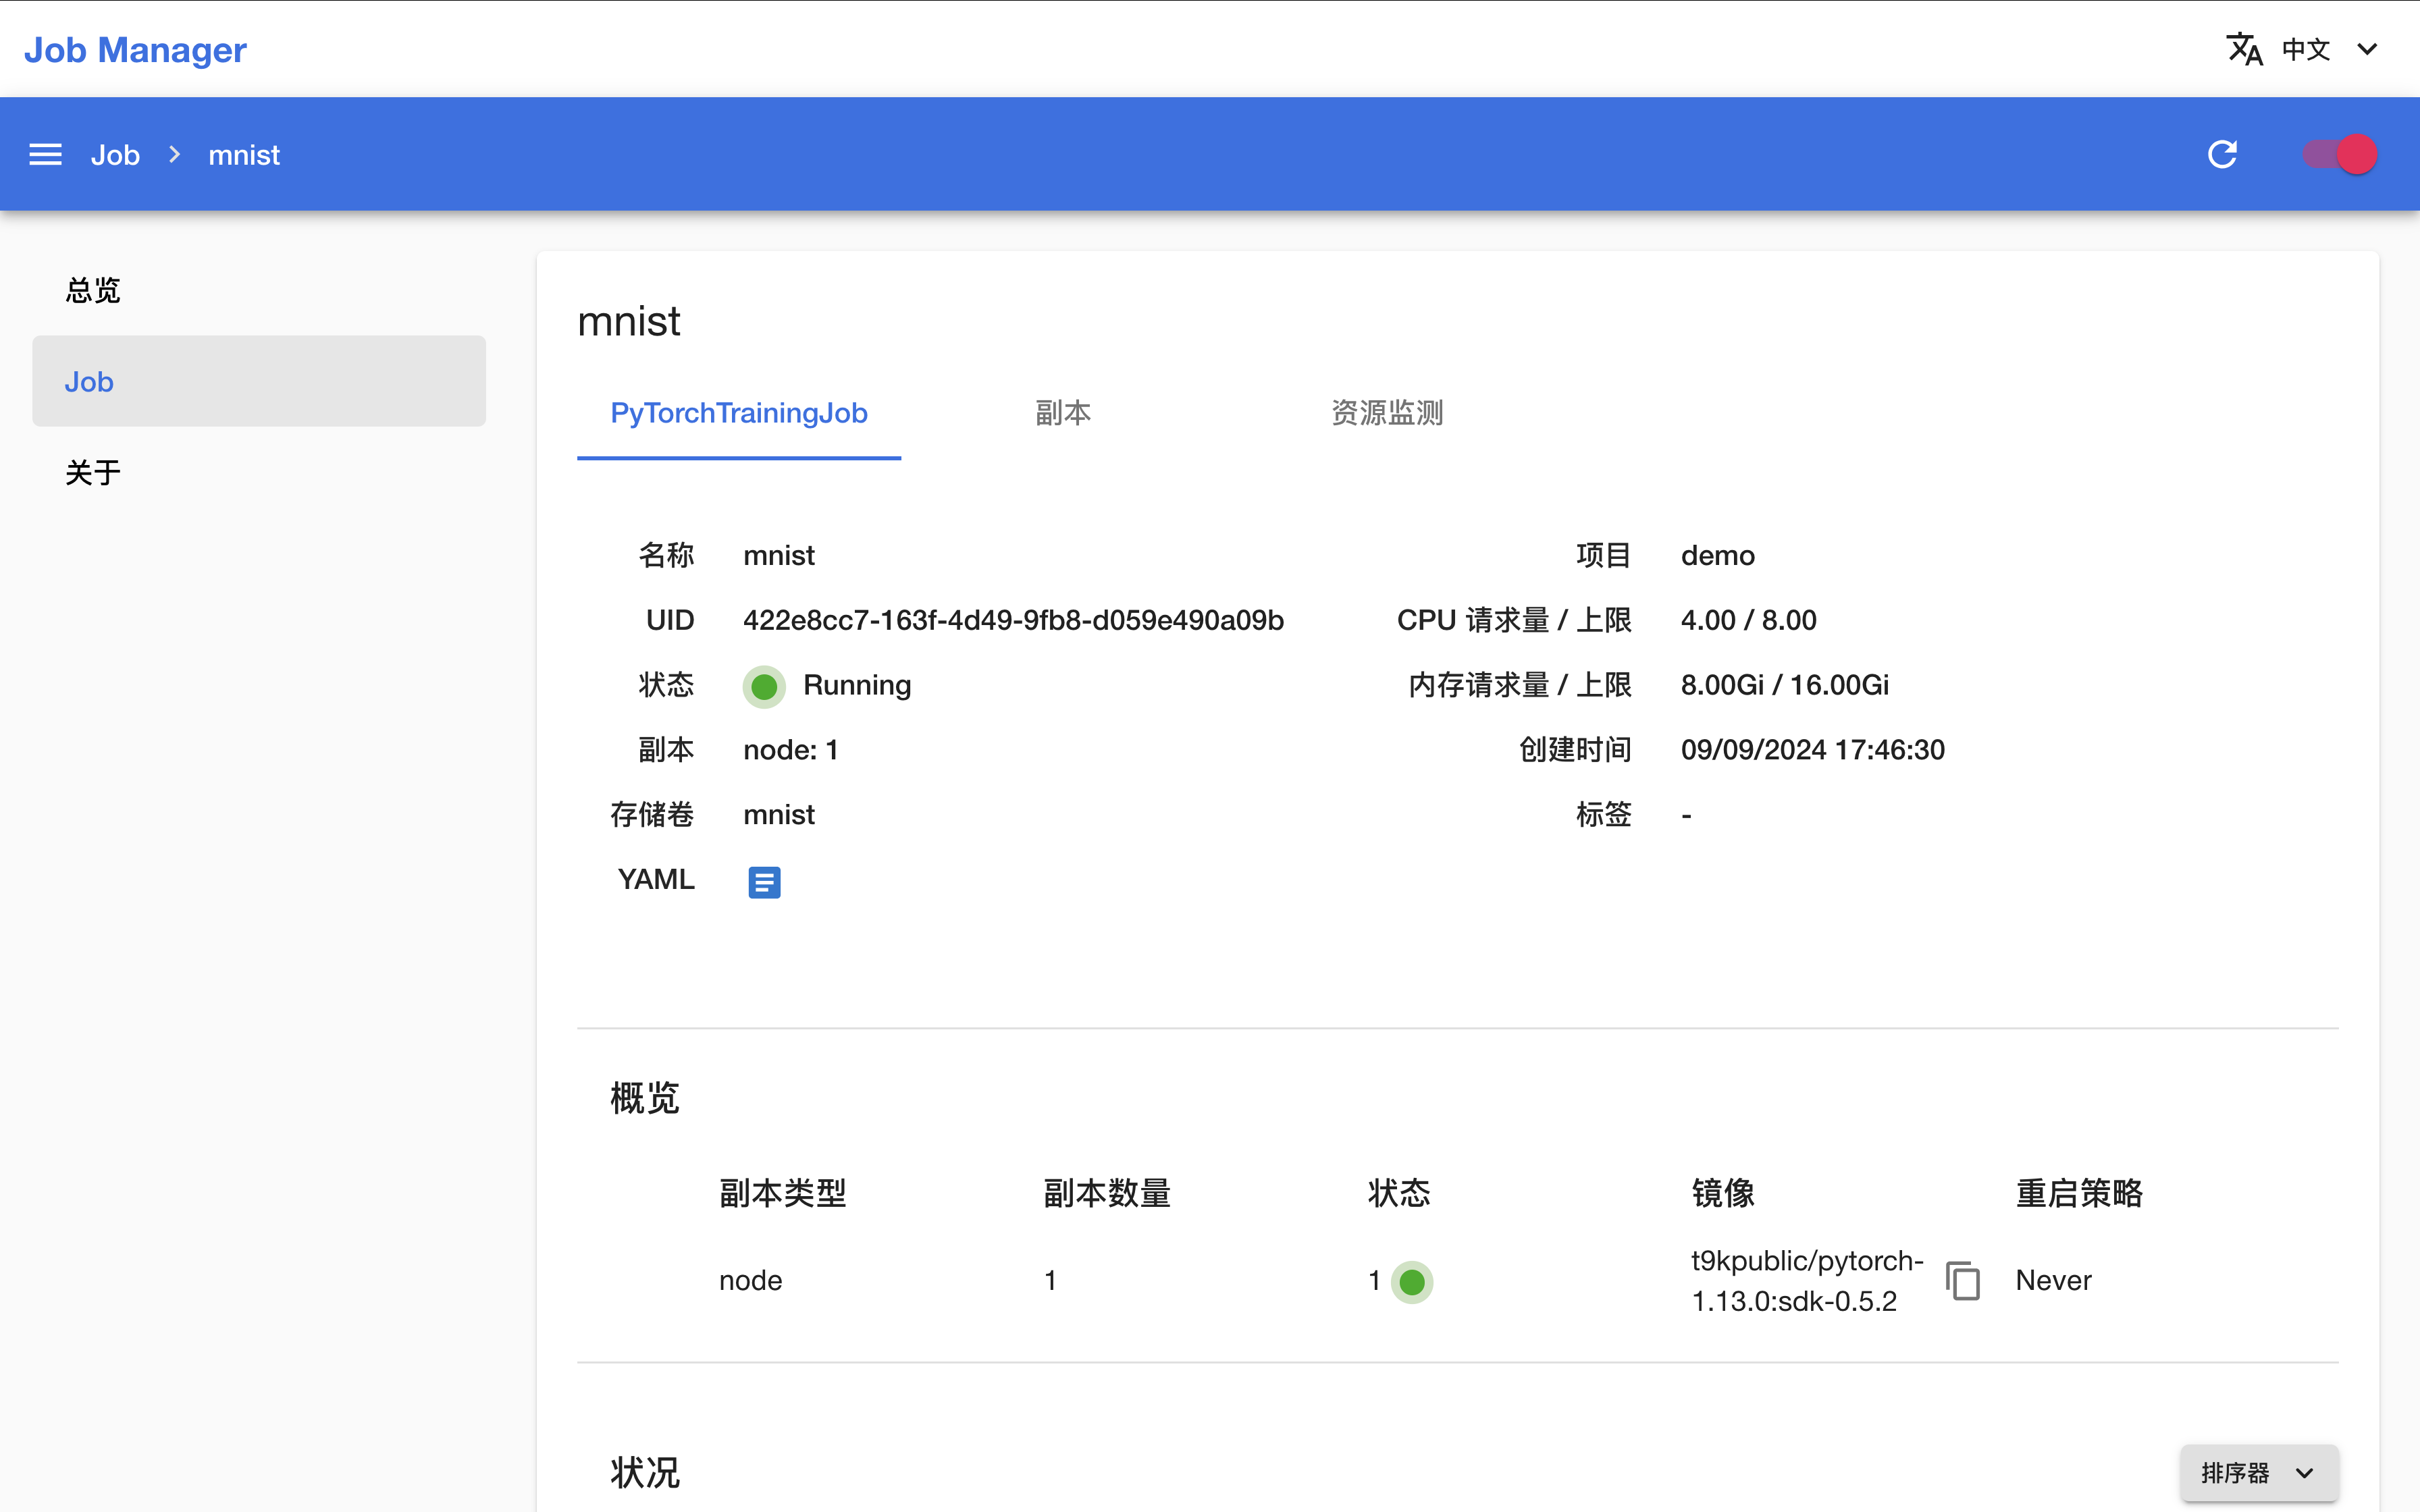Open 关于 in the sidebar
This screenshot has width=2420, height=1512.
pyautogui.click(x=259, y=472)
